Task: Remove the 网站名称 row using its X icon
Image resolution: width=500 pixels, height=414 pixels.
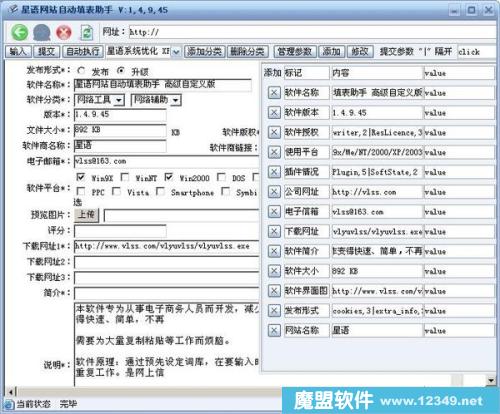Action: coord(274,330)
